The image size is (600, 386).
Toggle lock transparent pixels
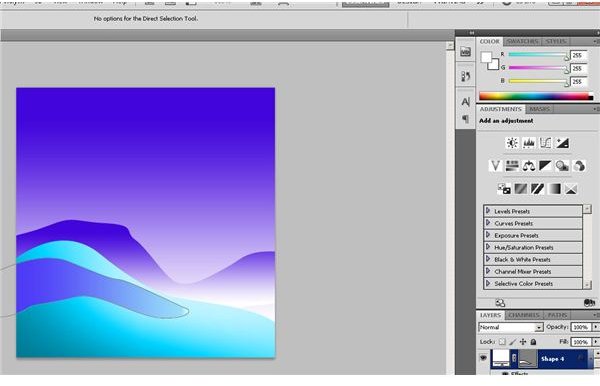pyautogui.click(x=502, y=342)
